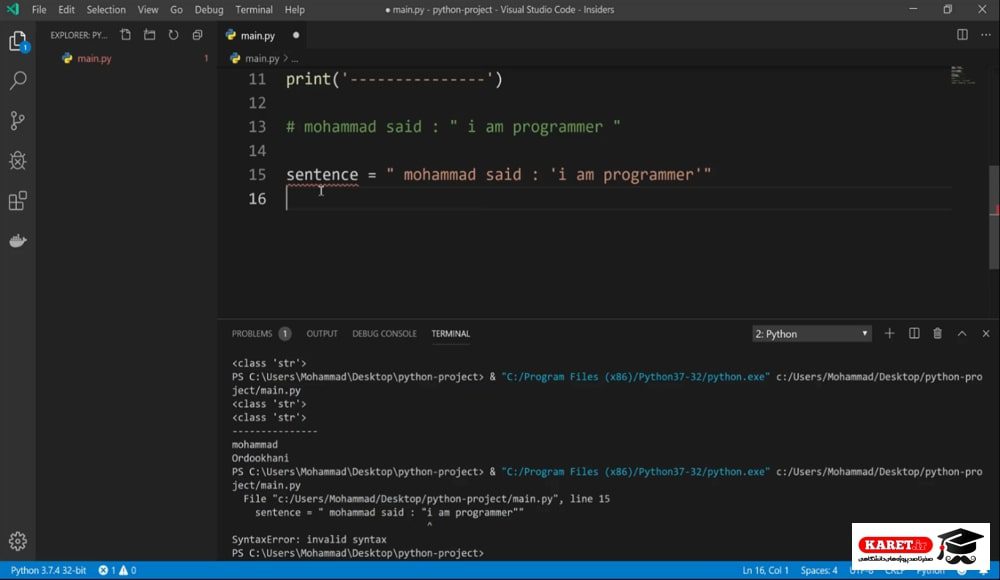1000x580 pixels.
Task: Open the View menu
Action: (x=148, y=10)
